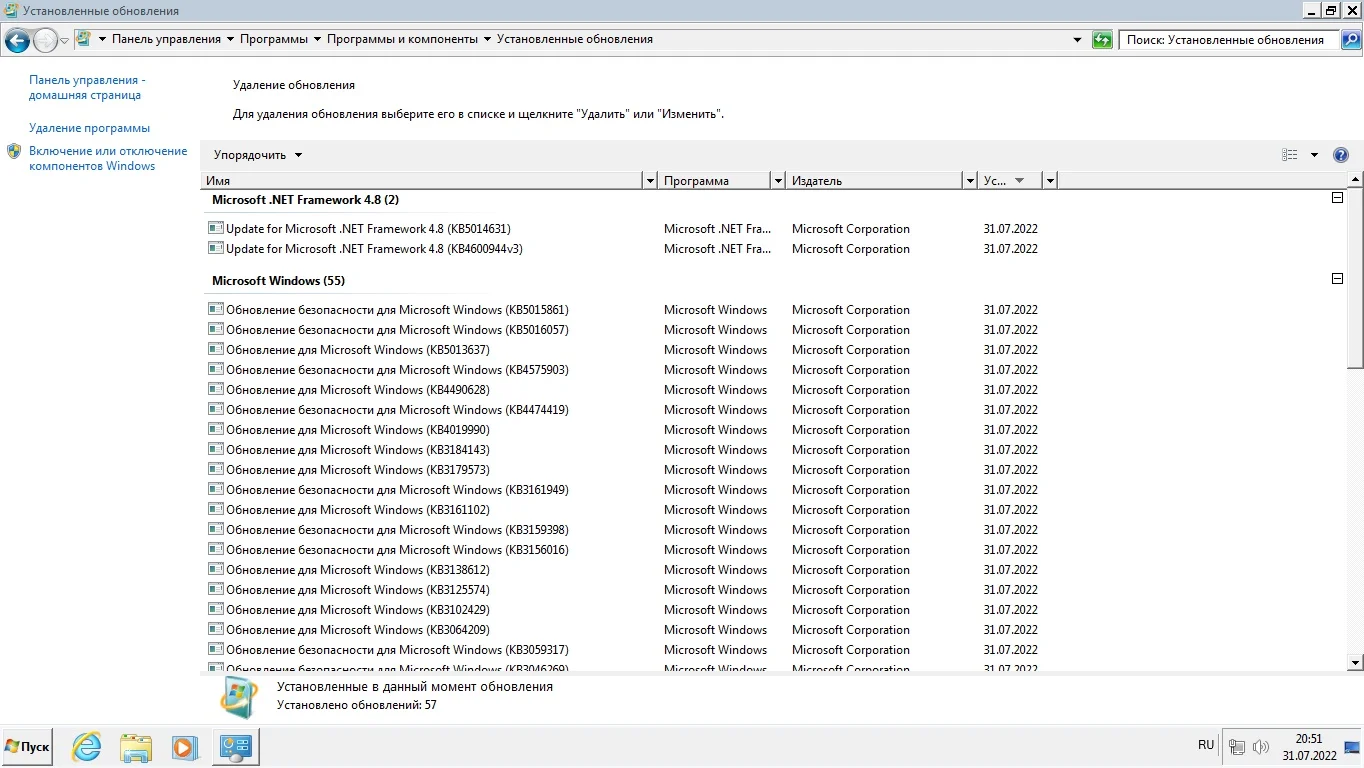Open recent pages dropdown next to forward arrow
The width and height of the screenshot is (1364, 768).
click(x=64, y=40)
